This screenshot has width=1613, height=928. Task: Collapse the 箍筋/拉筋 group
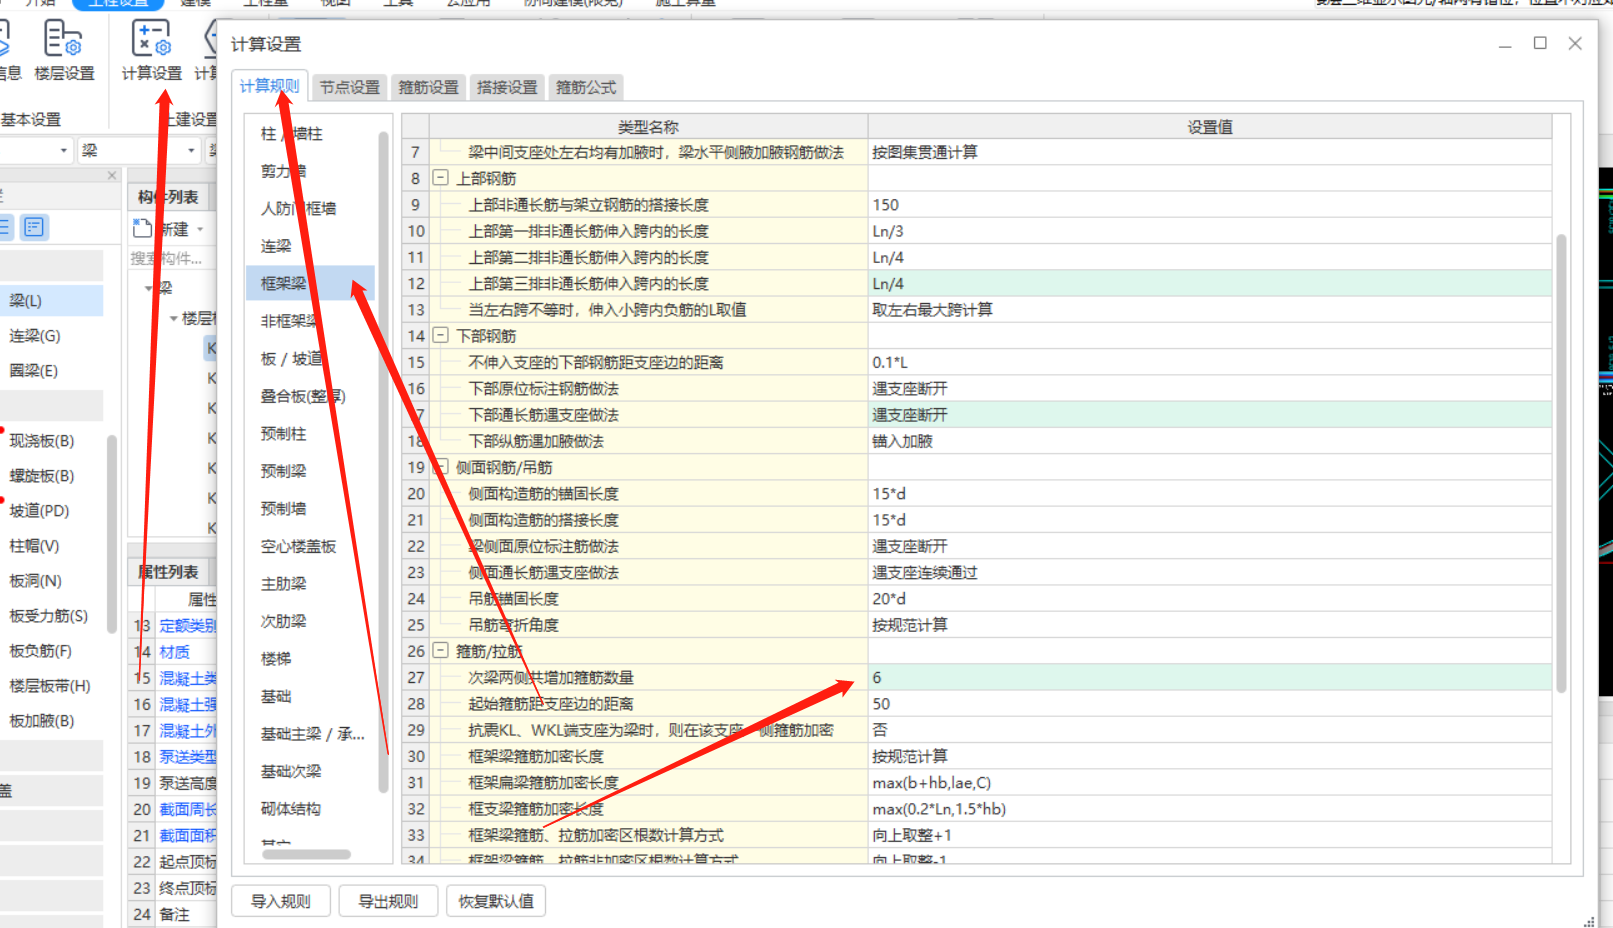(x=440, y=650)
